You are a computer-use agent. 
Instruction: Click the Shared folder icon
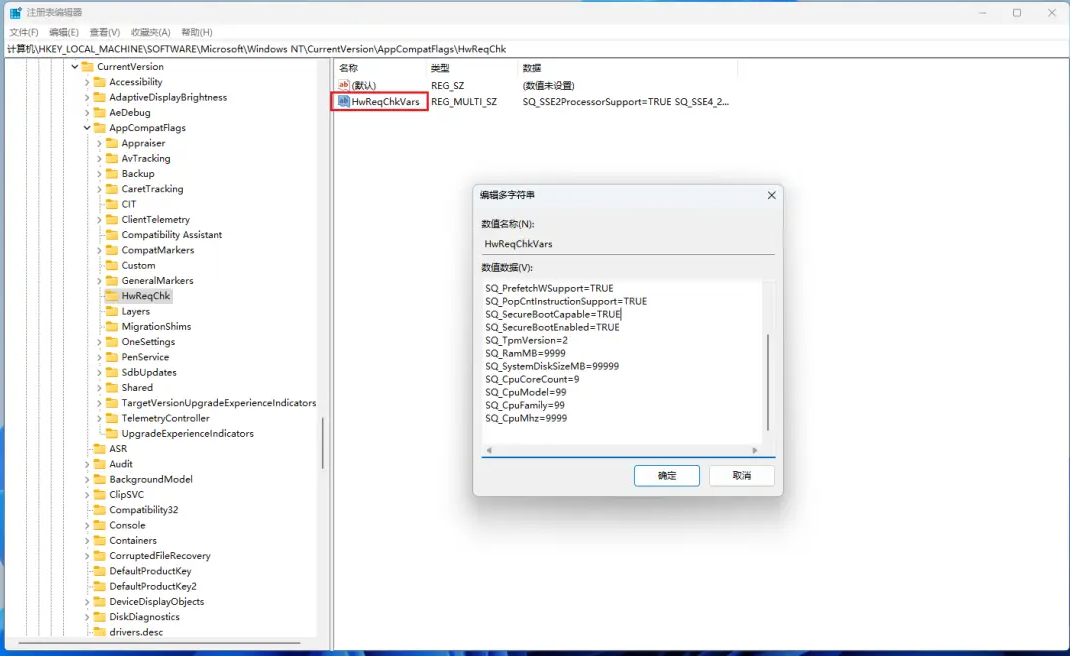coord(112,388)
